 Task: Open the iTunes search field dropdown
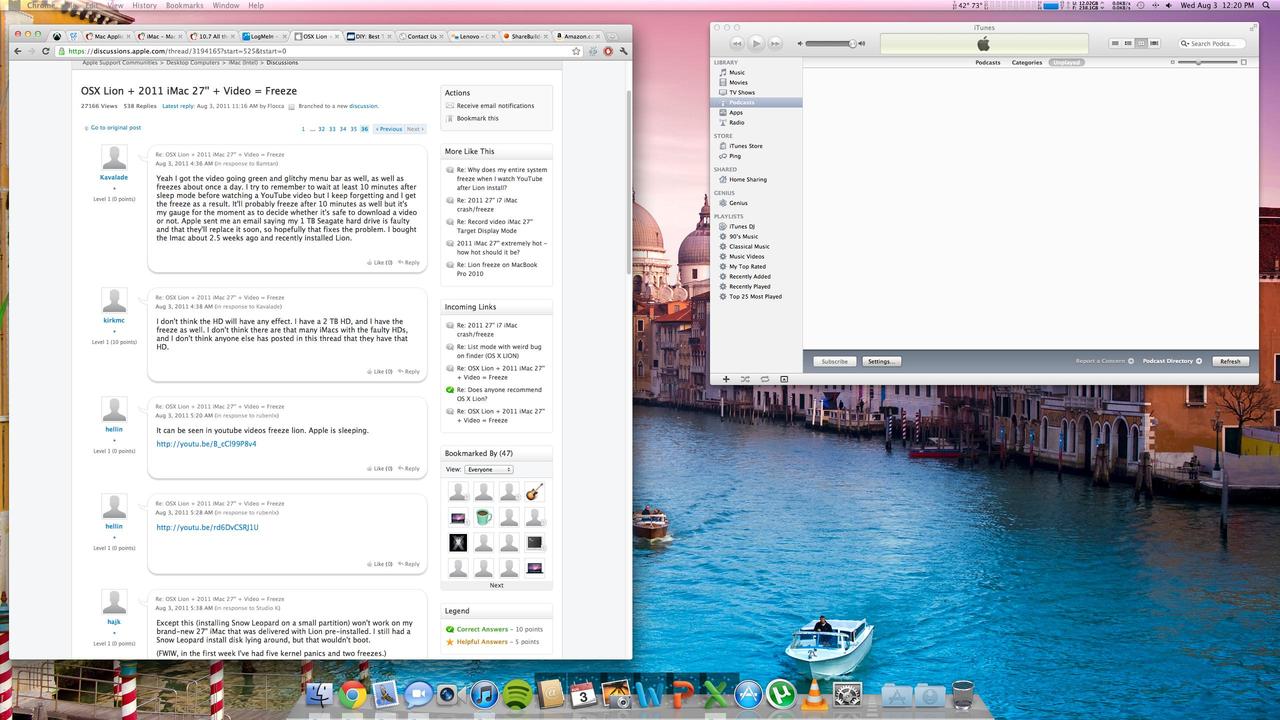[x=1185, y=43]
